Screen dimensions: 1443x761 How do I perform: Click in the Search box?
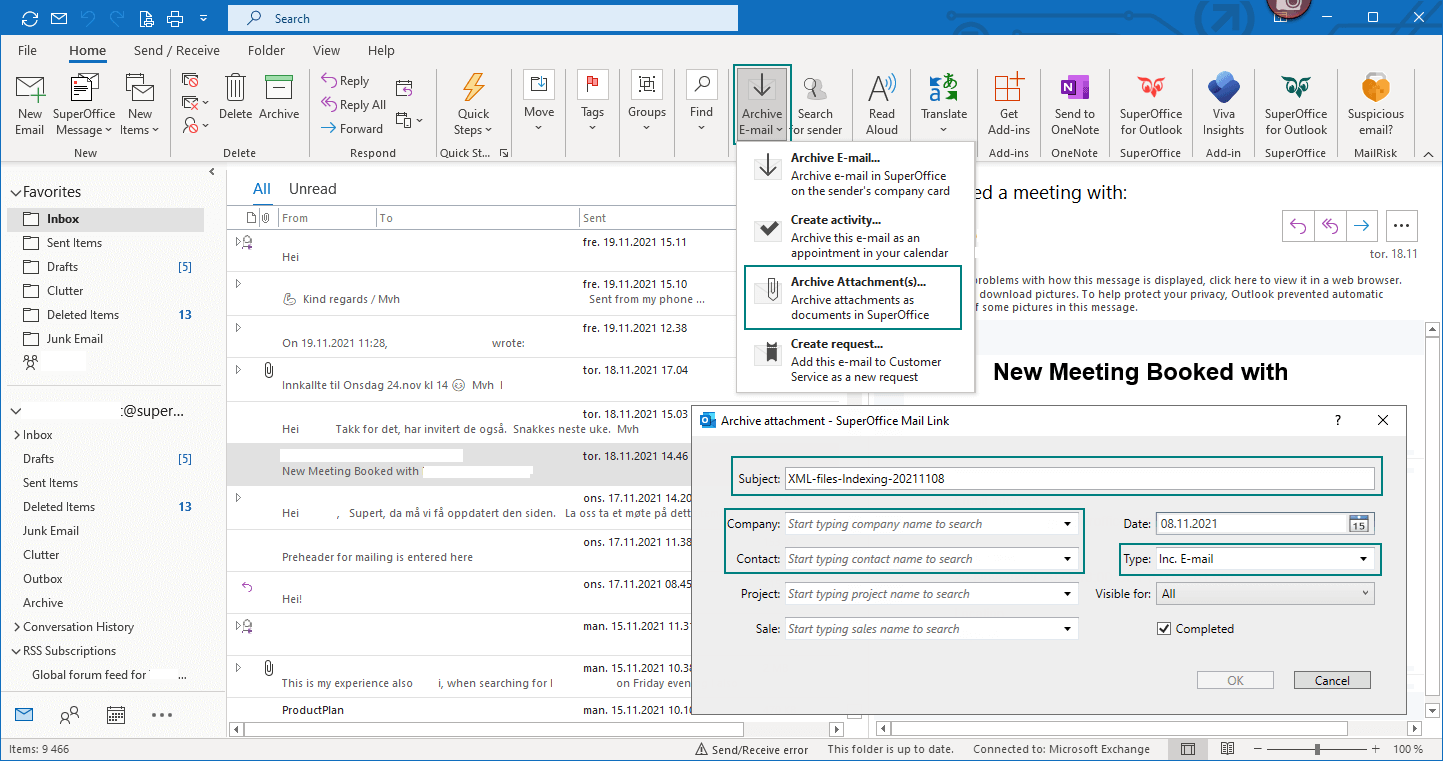click(483, 18)
